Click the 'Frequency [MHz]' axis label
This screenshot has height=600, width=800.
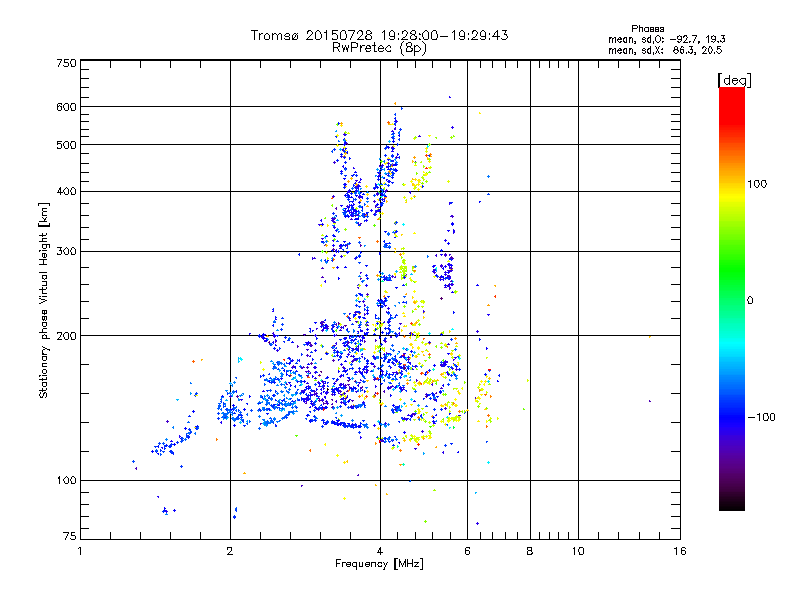point(379,564)
